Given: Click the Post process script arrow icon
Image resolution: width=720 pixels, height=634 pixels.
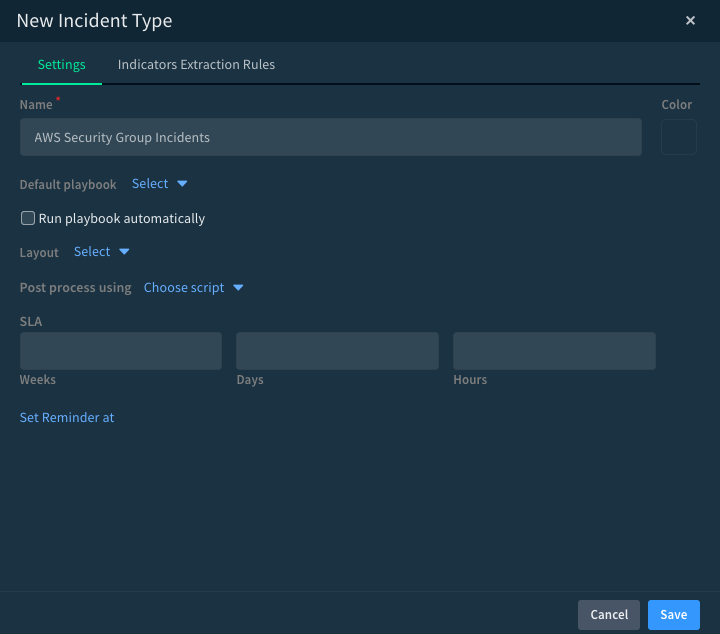Looking at the screenshot, I should click(238, 288).
